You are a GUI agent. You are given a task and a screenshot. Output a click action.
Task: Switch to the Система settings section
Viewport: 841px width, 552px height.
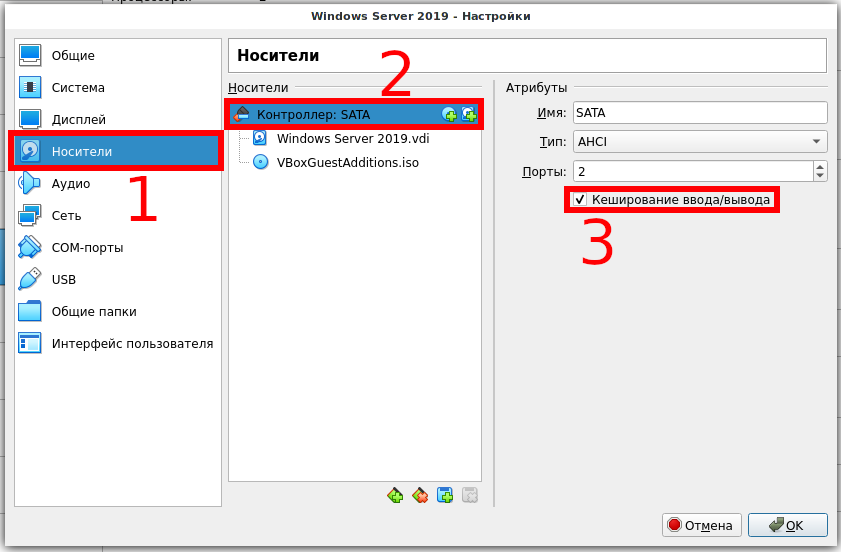(x=78, y=88)
